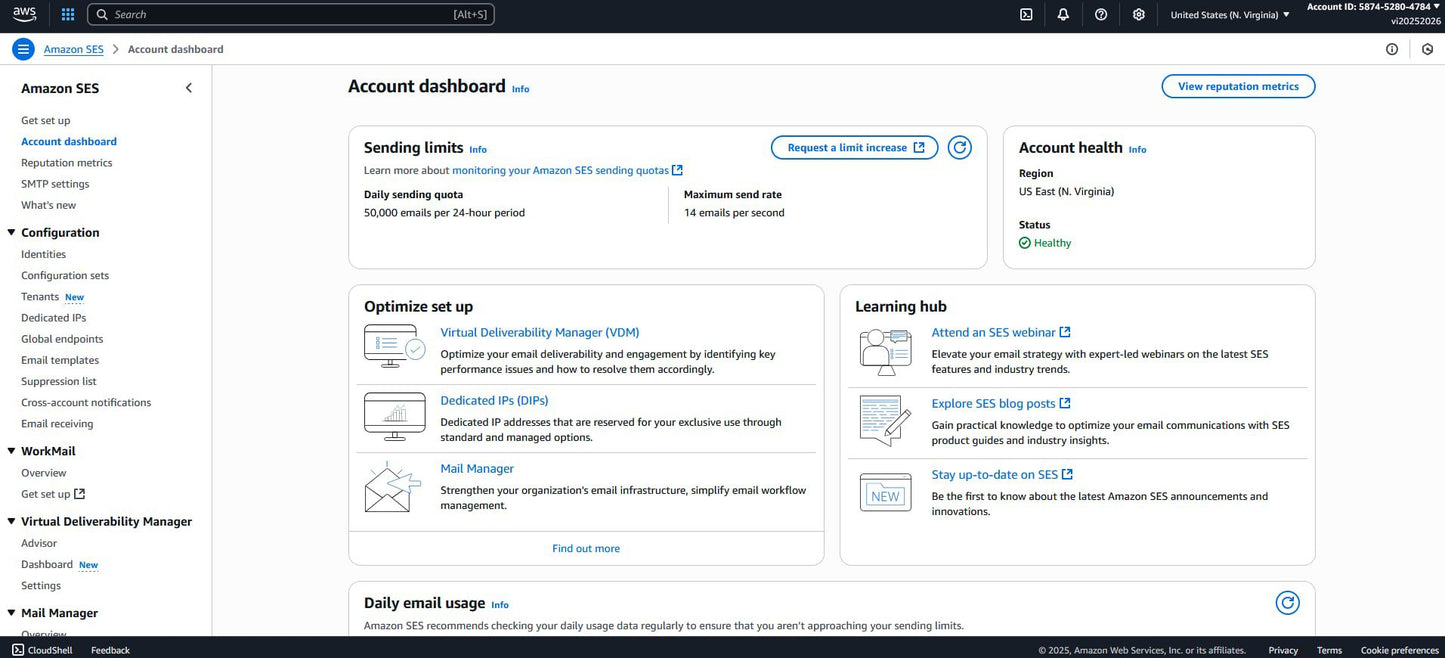Click external link icon beside Get set up
Viewport: 1445px width, 658px height.
(80, 494)
